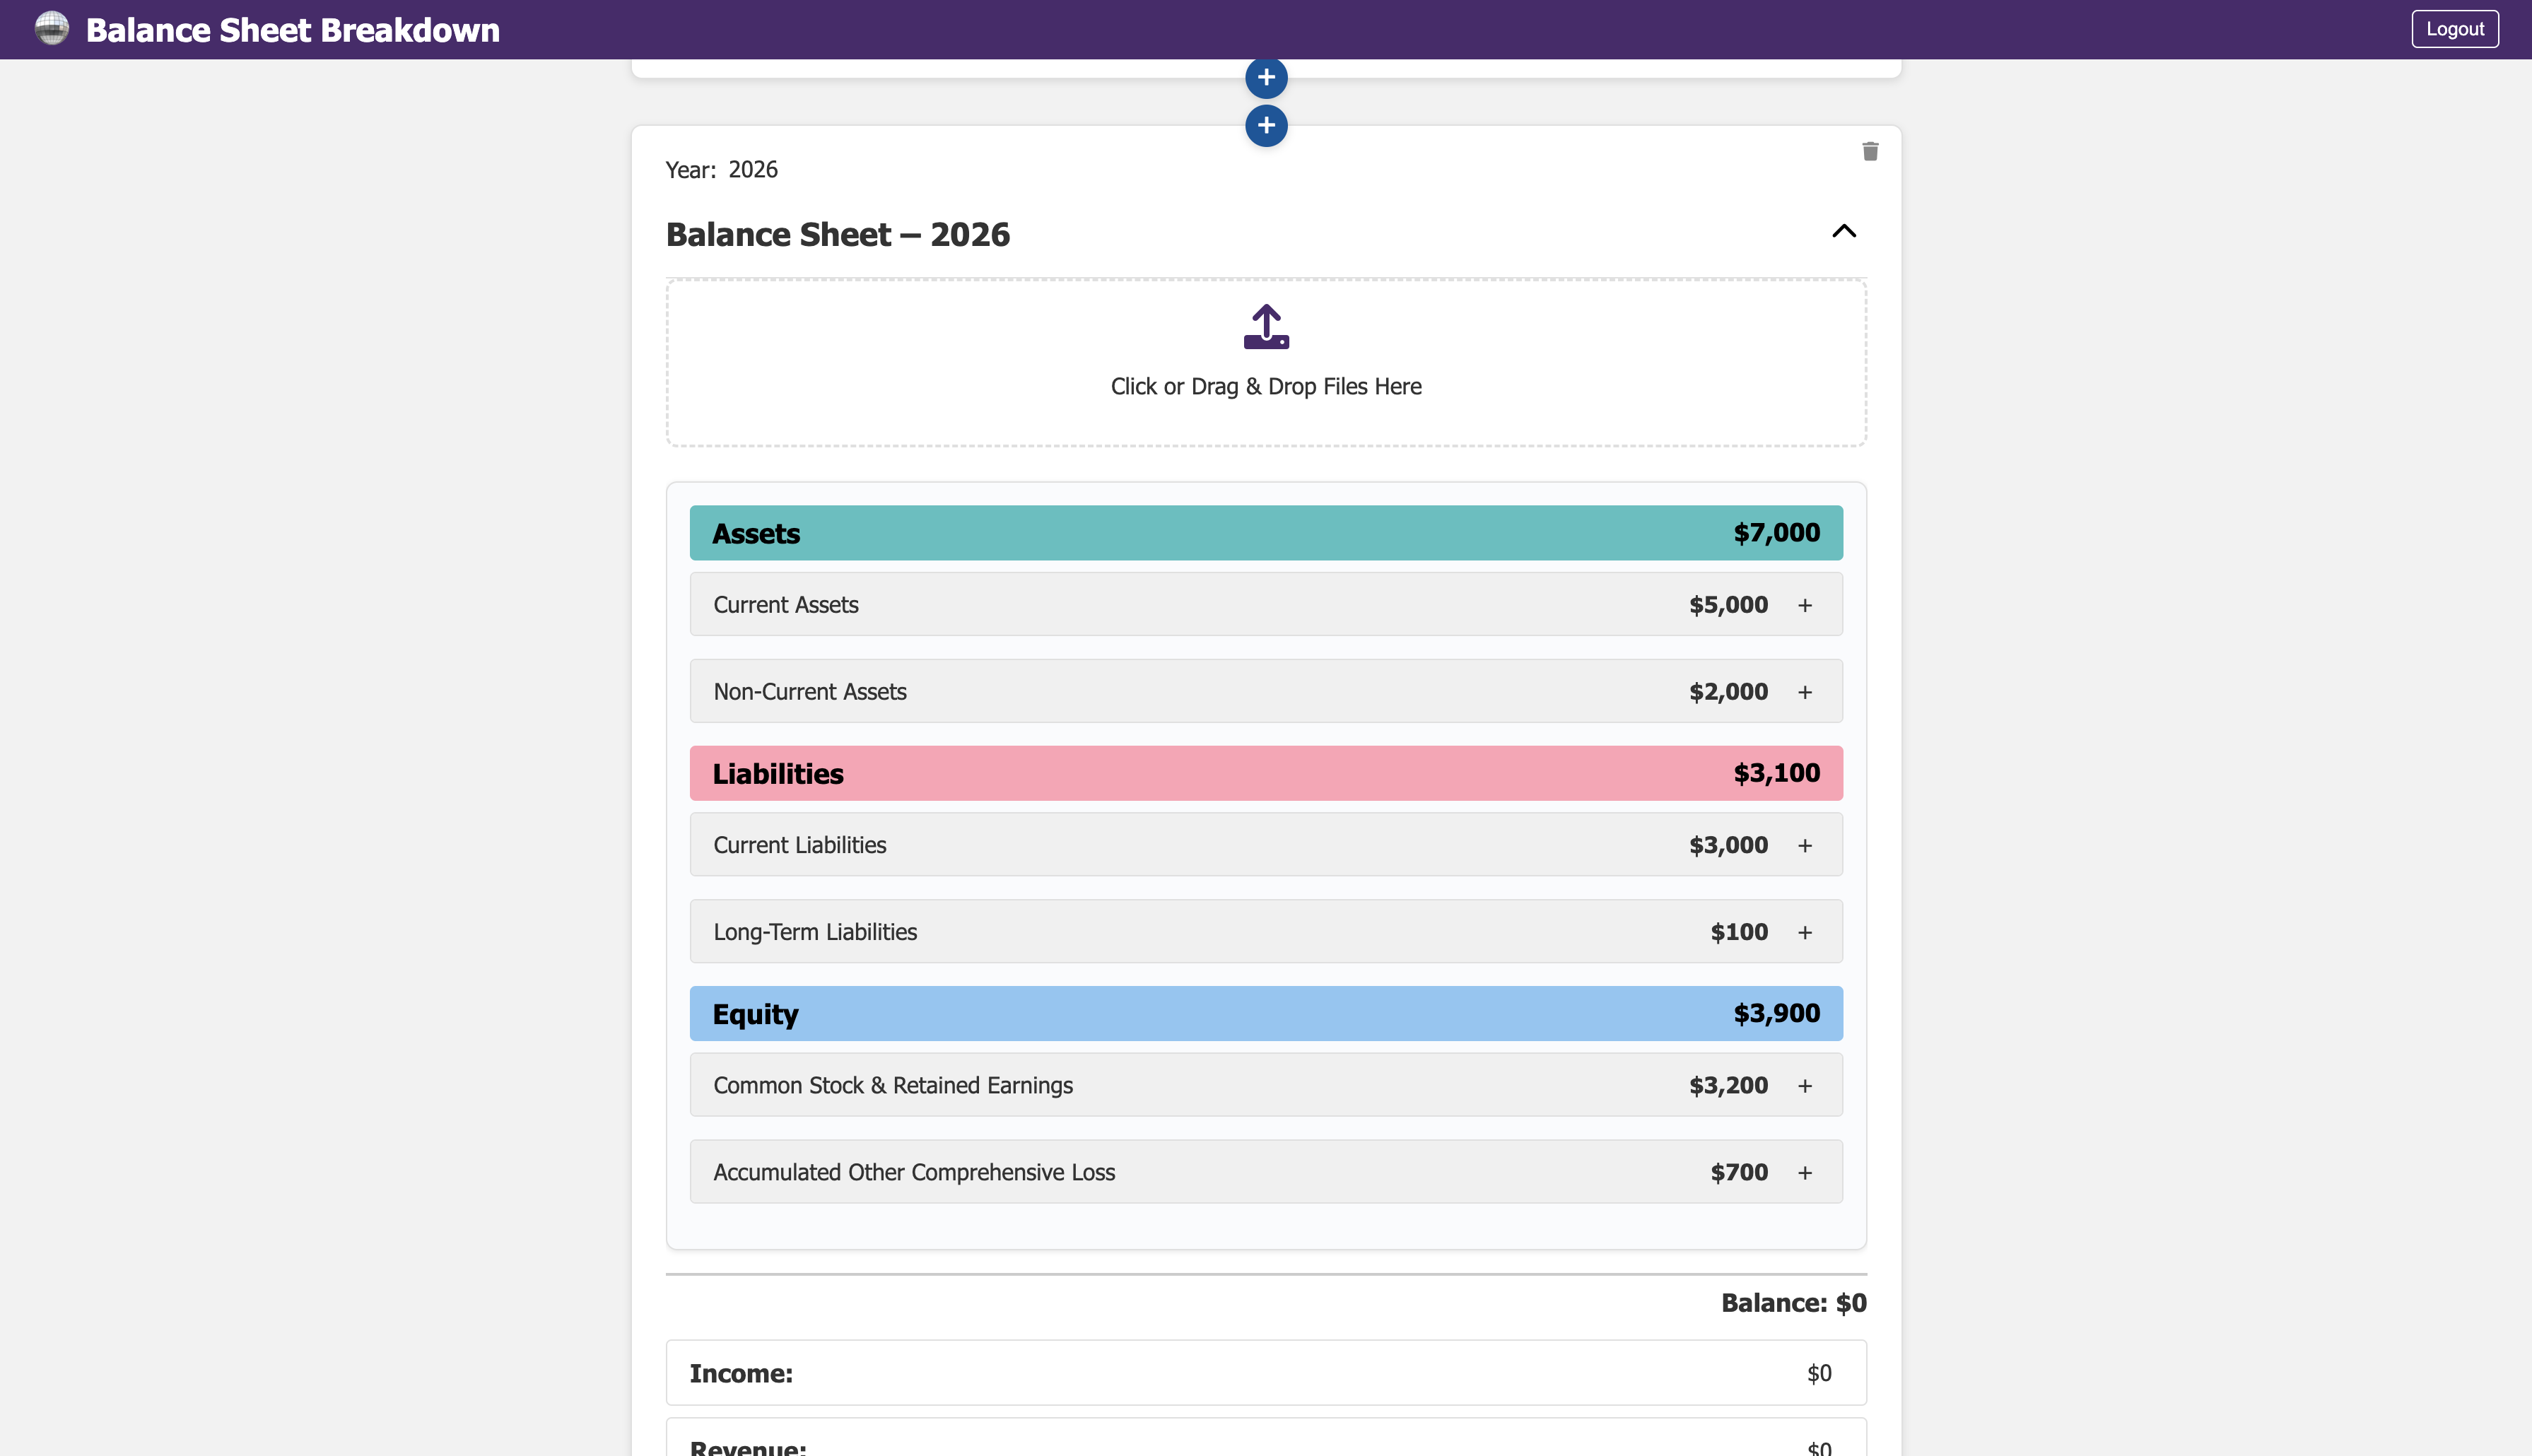This screenshot has height=1456, width=2532.
Task: Click the pink Liabilities header bar
Action: coord(1265,773)
